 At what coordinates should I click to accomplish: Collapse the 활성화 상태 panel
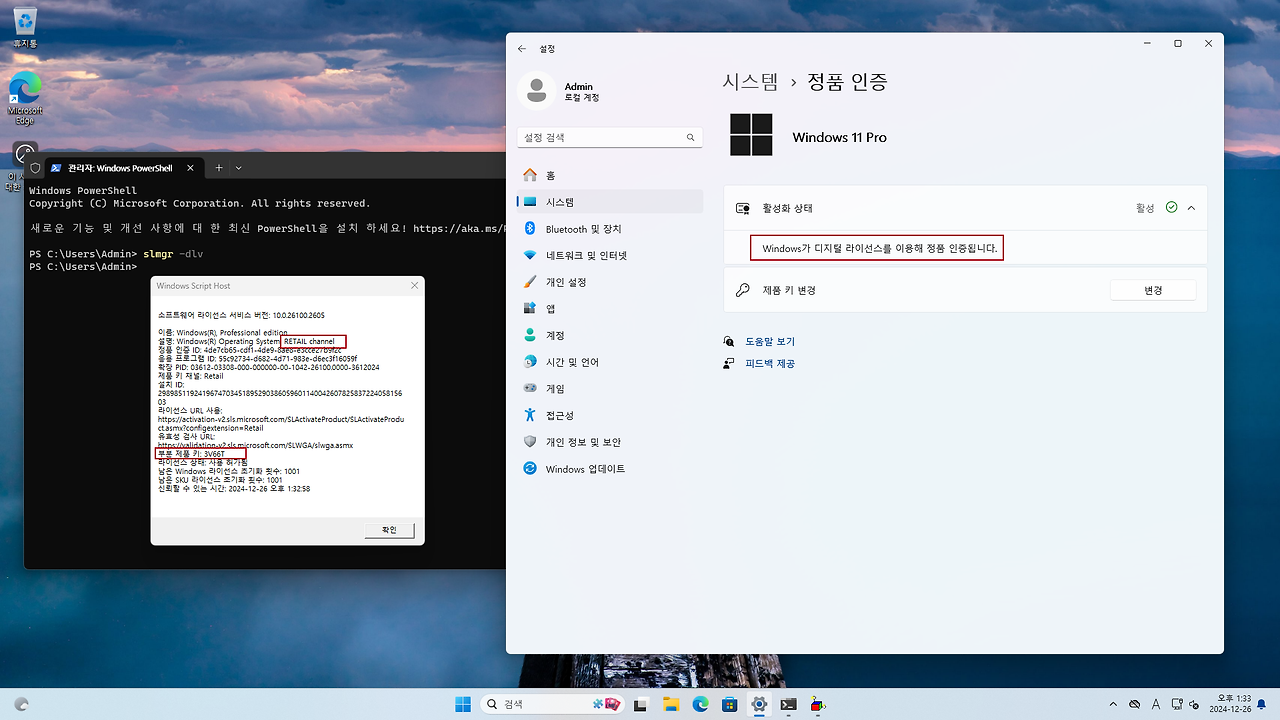[x=1190, y=207]
